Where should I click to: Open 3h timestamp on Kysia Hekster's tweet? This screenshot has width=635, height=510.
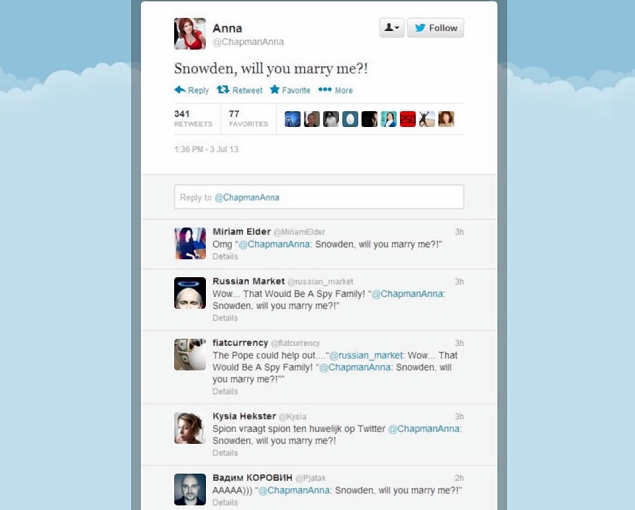coord(459,416)
